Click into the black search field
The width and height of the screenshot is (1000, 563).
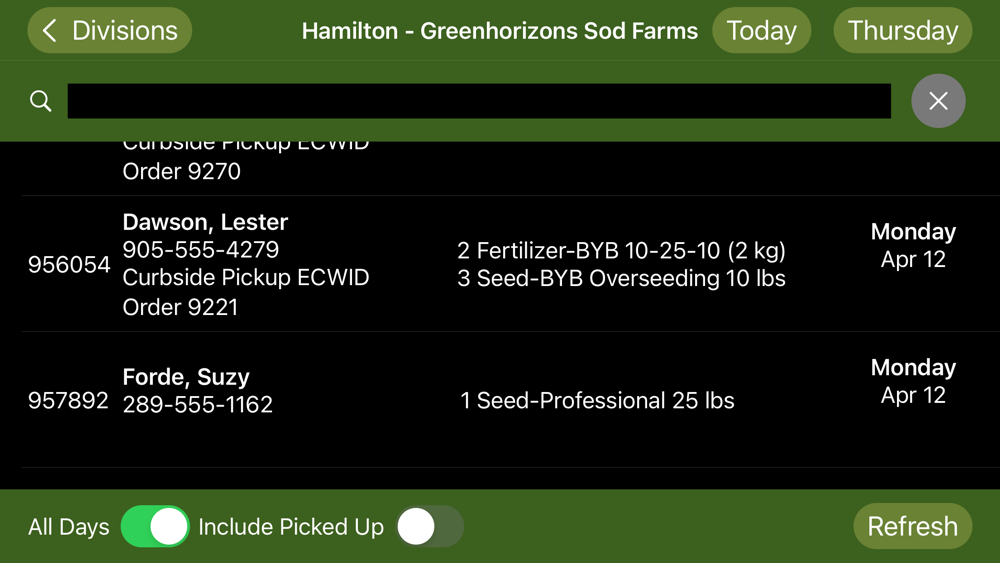coord(478,101)
